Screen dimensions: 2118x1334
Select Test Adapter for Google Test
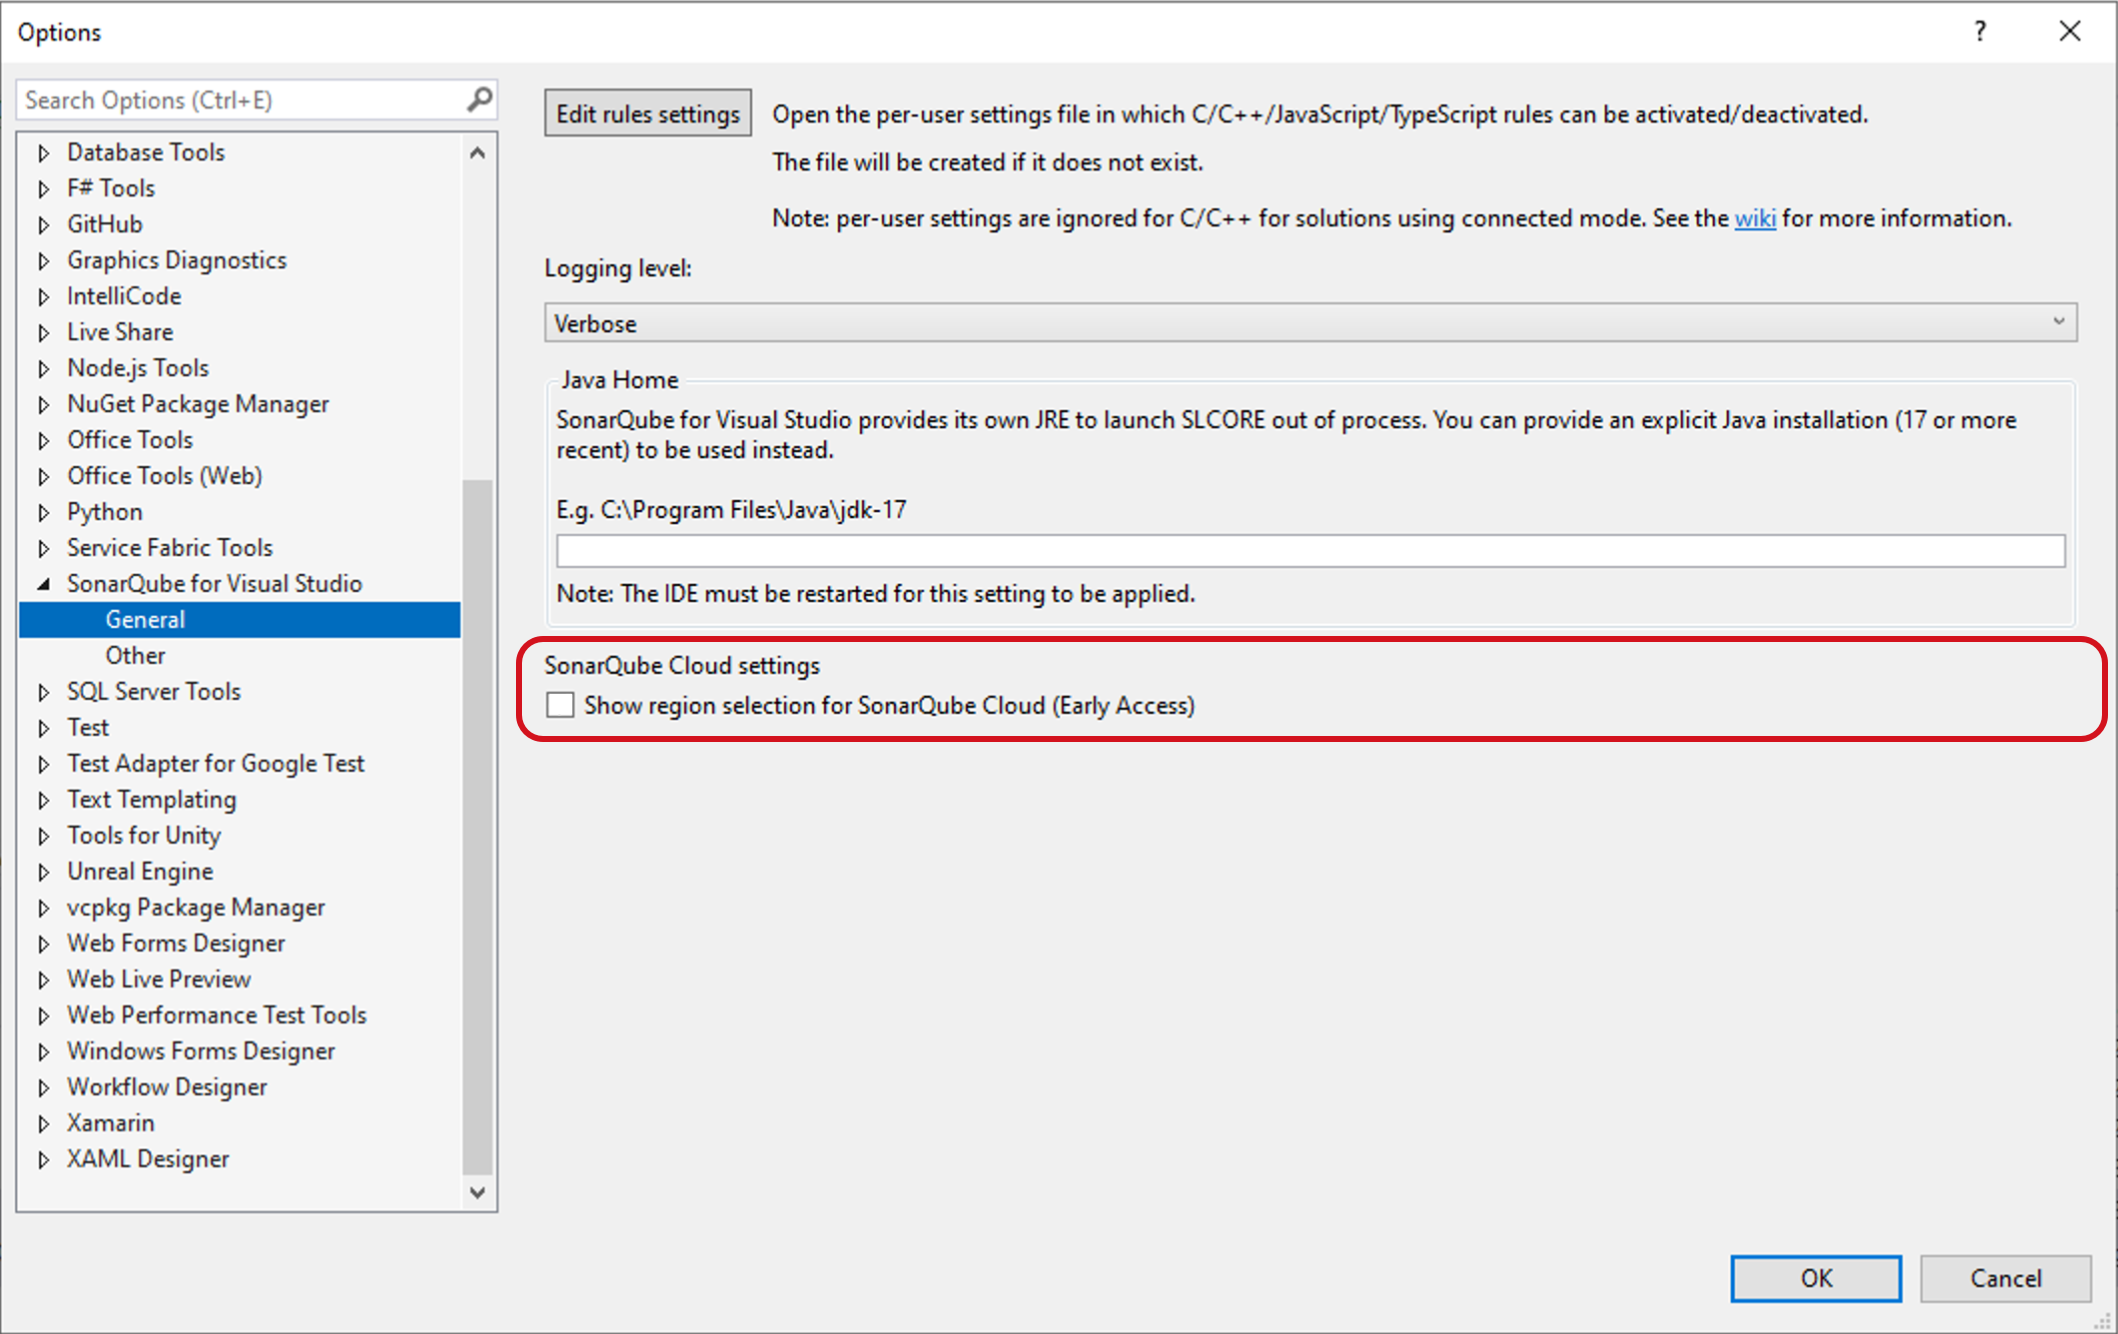tap(216, 764)
